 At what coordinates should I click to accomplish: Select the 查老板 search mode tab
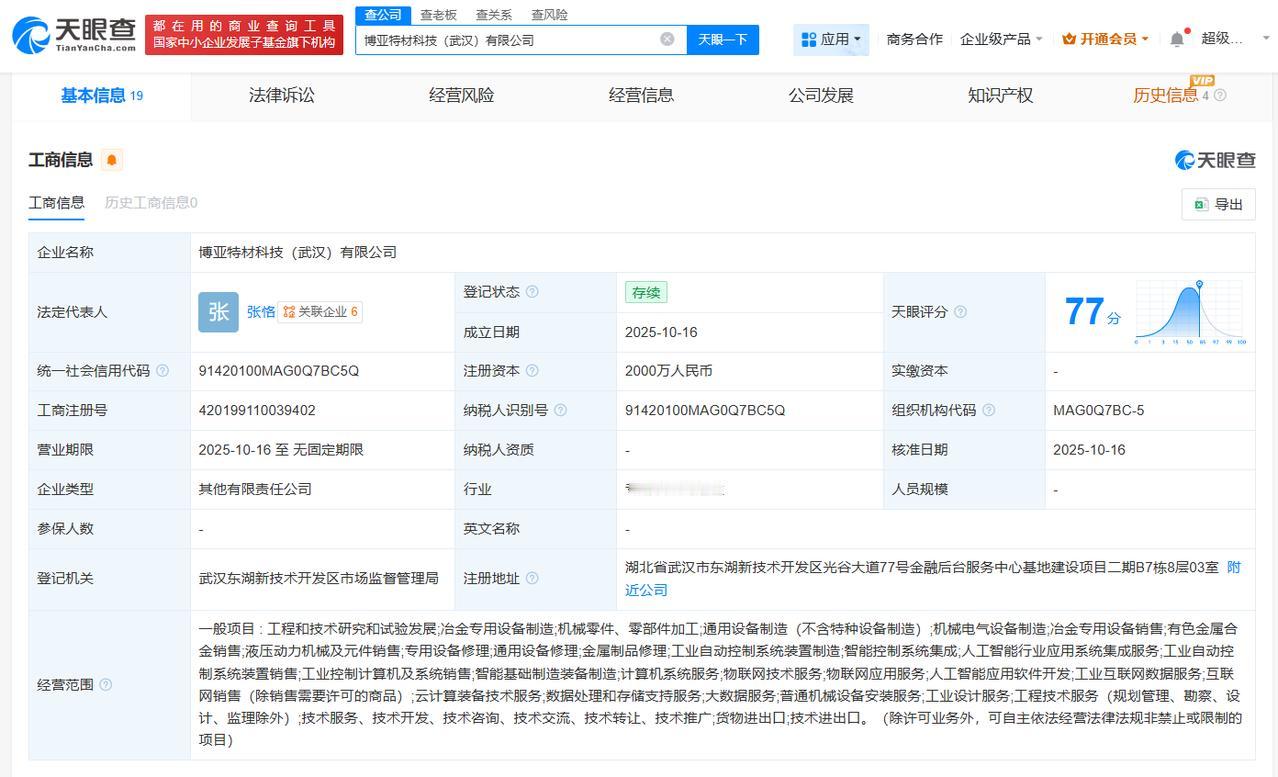438,15
